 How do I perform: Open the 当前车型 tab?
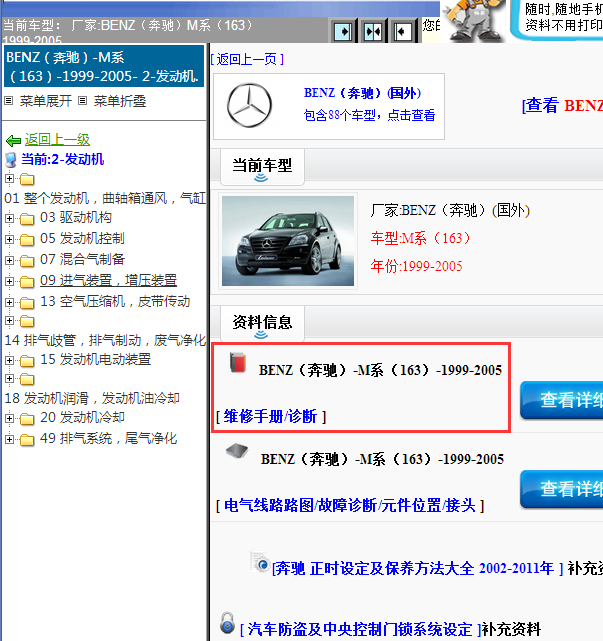click(x=262, y=167)
